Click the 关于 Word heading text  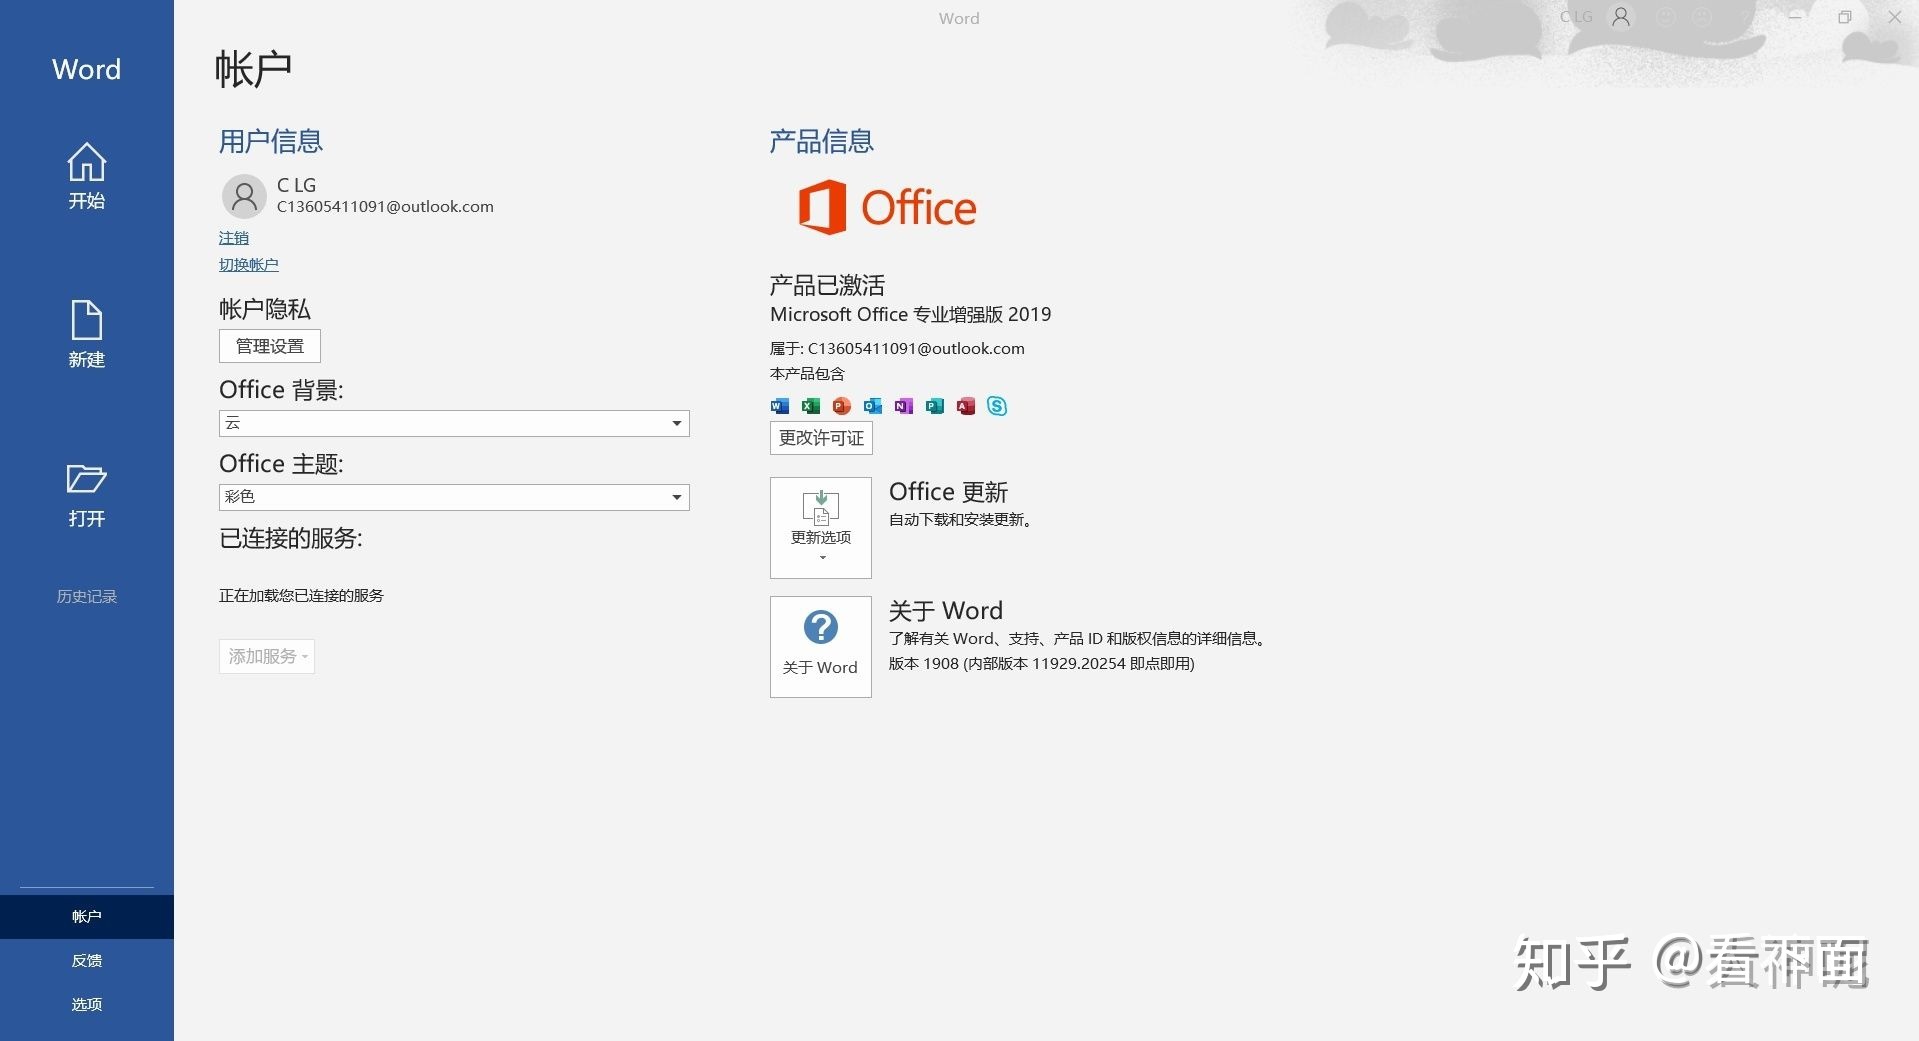click(946, 611)
